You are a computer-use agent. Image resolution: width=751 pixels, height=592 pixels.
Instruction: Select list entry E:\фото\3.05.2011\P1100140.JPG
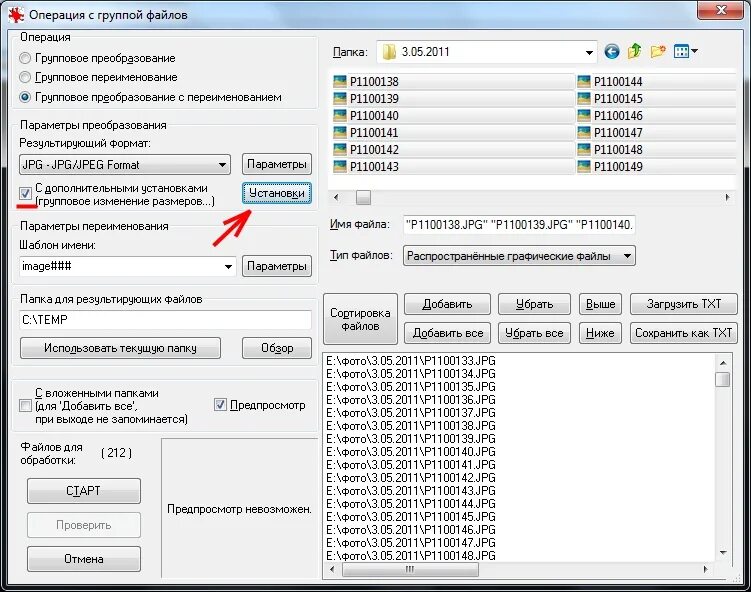pyautogui.click(x=411, y=452)
